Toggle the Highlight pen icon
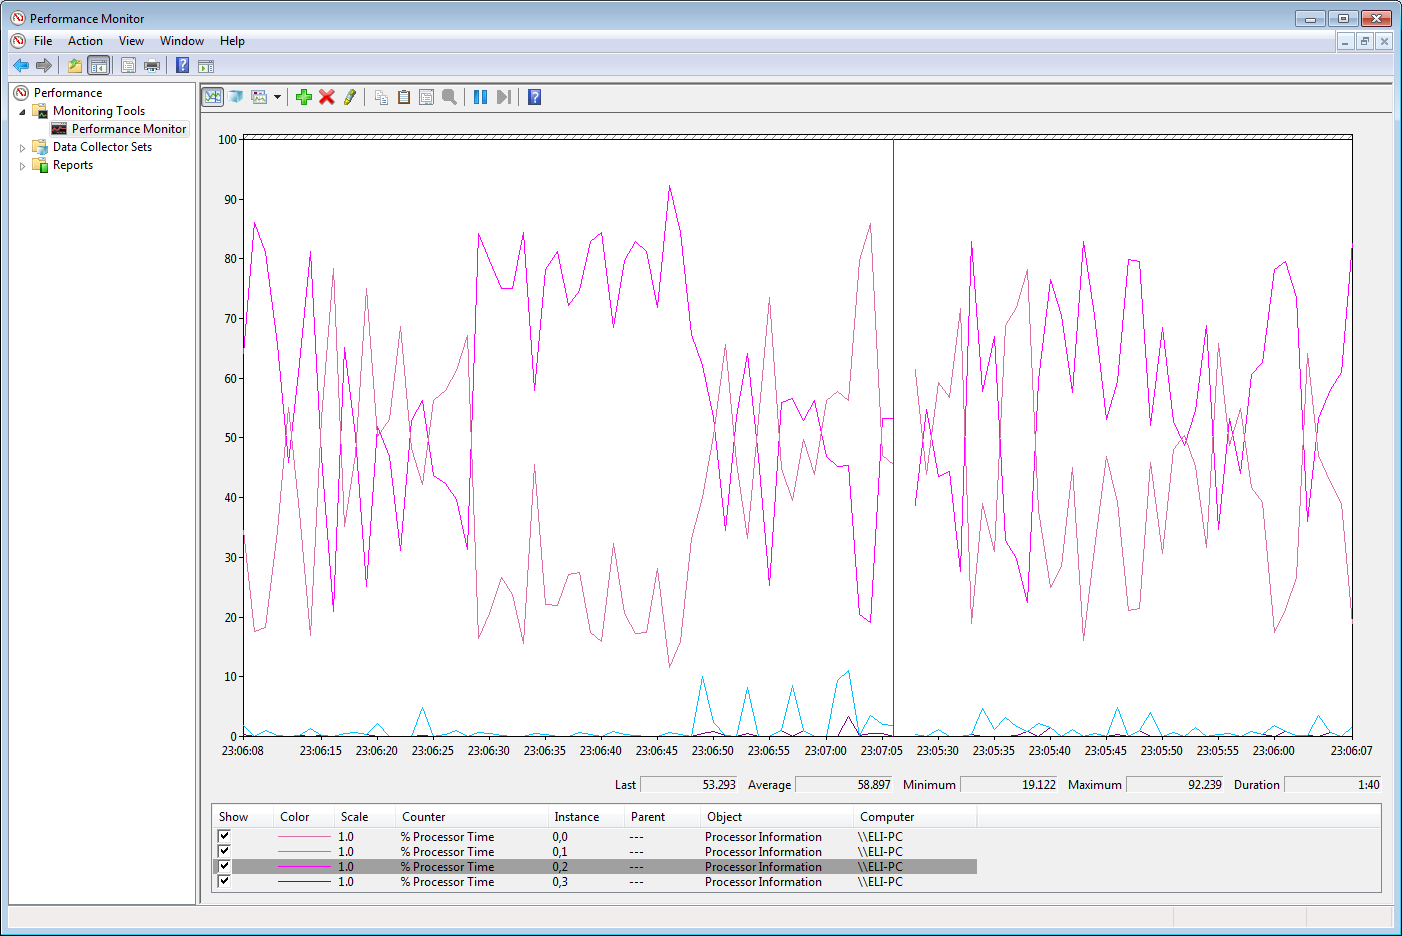Screen dimensions: 1402x936 (x=350, y=97)
